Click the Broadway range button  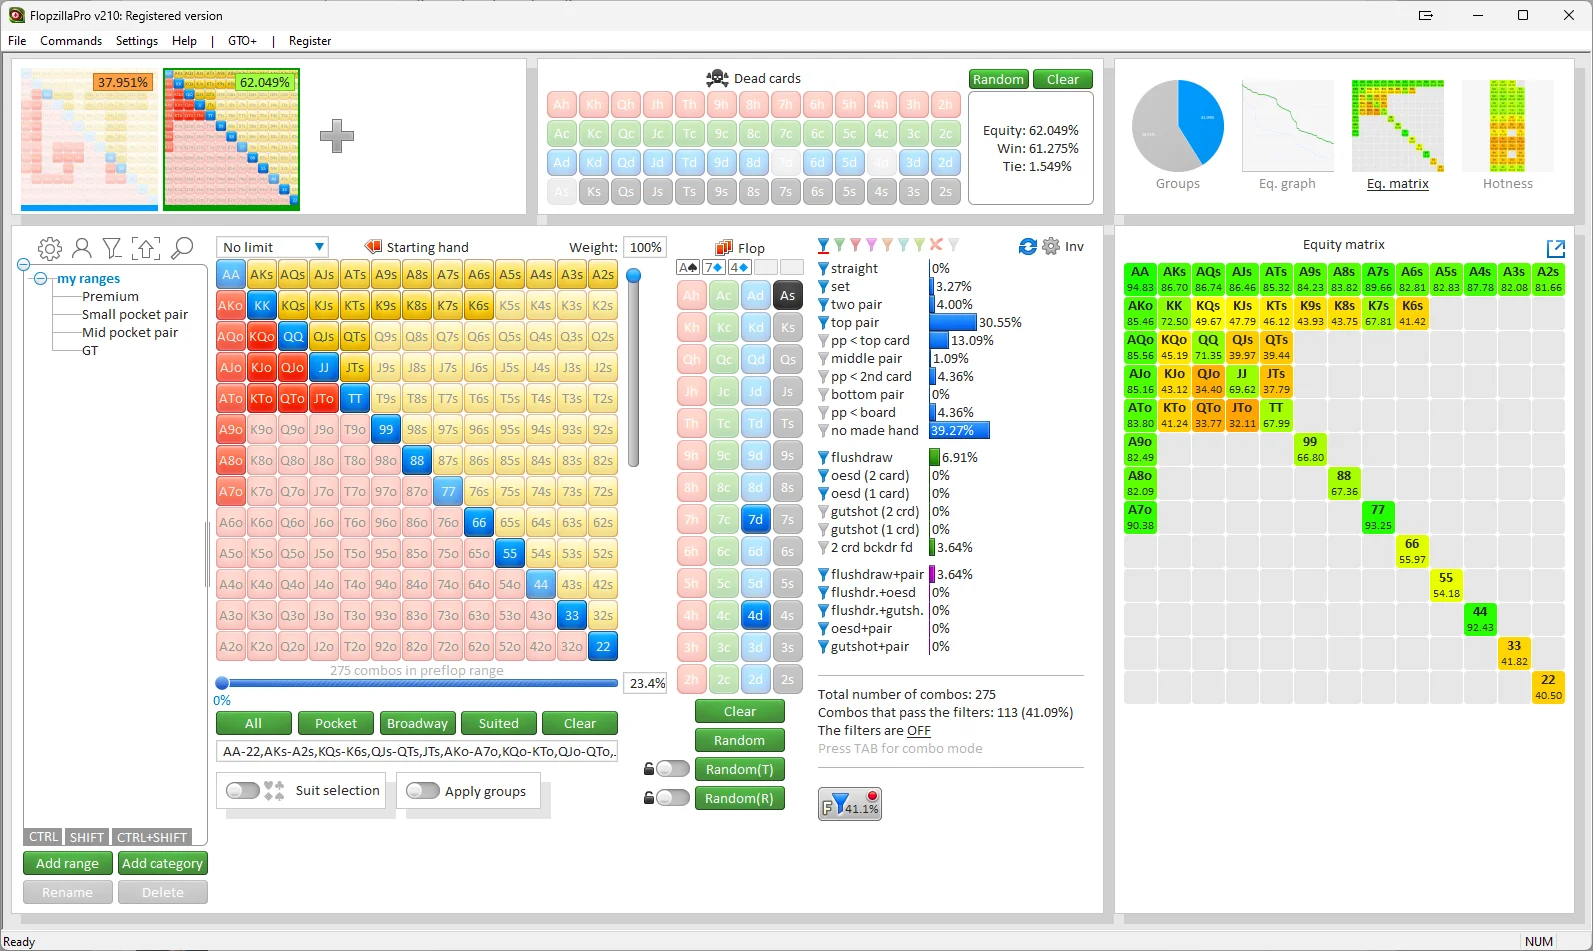(417, 723)
